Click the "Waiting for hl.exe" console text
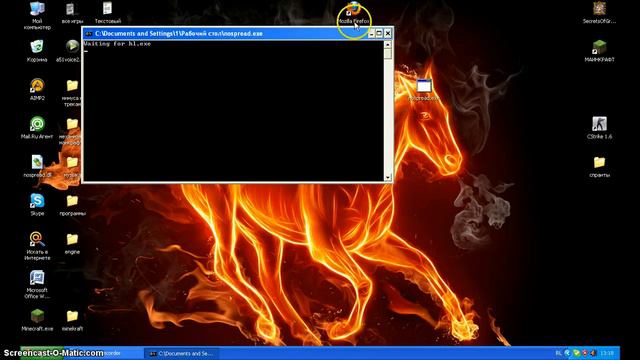The width and height of the screenshot is (640, 360). [118, 44]
